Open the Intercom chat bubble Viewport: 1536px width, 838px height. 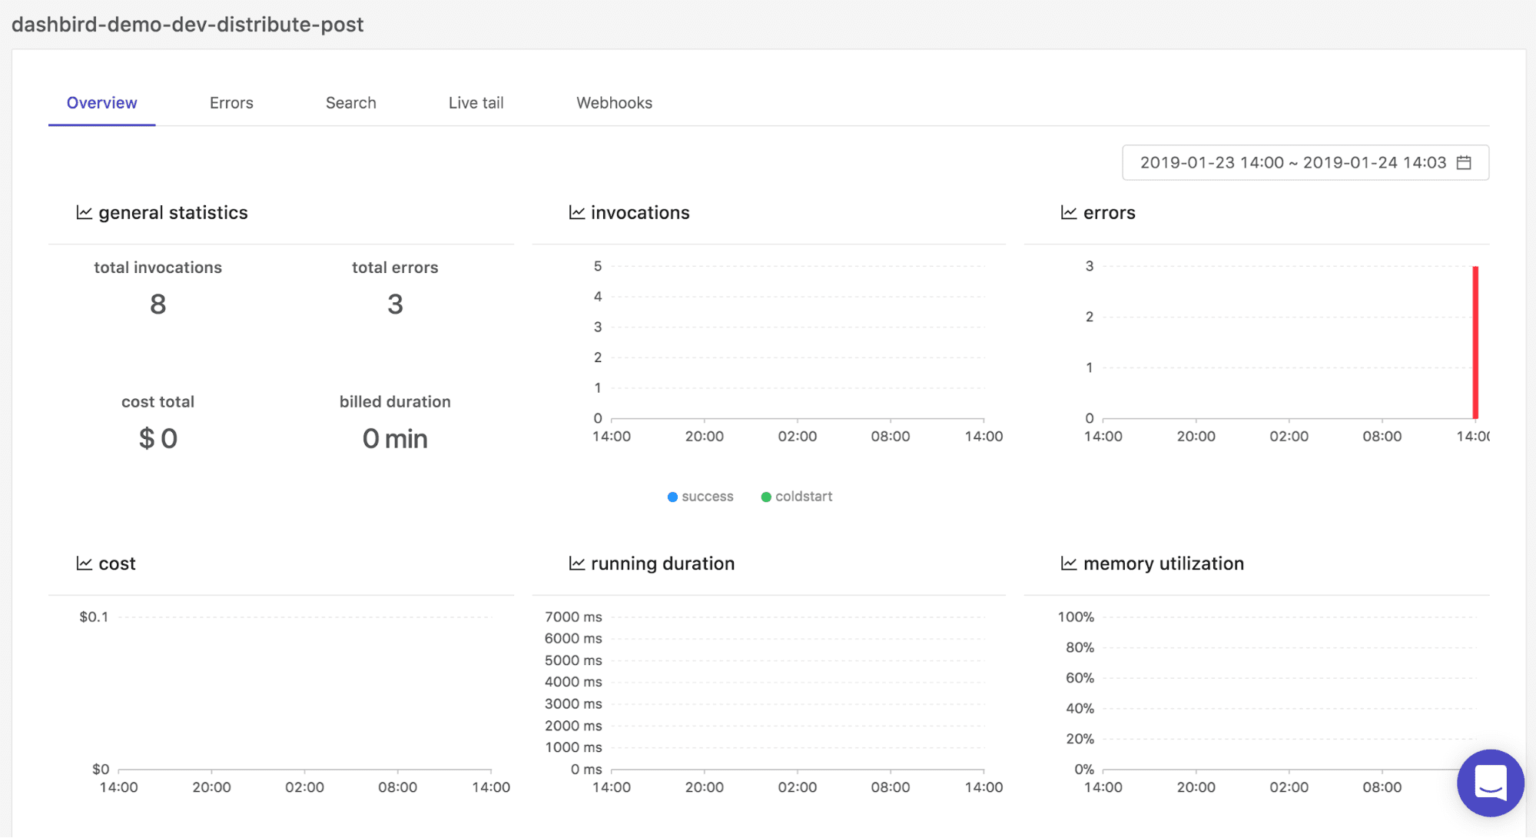click(x=1491, y=783)
